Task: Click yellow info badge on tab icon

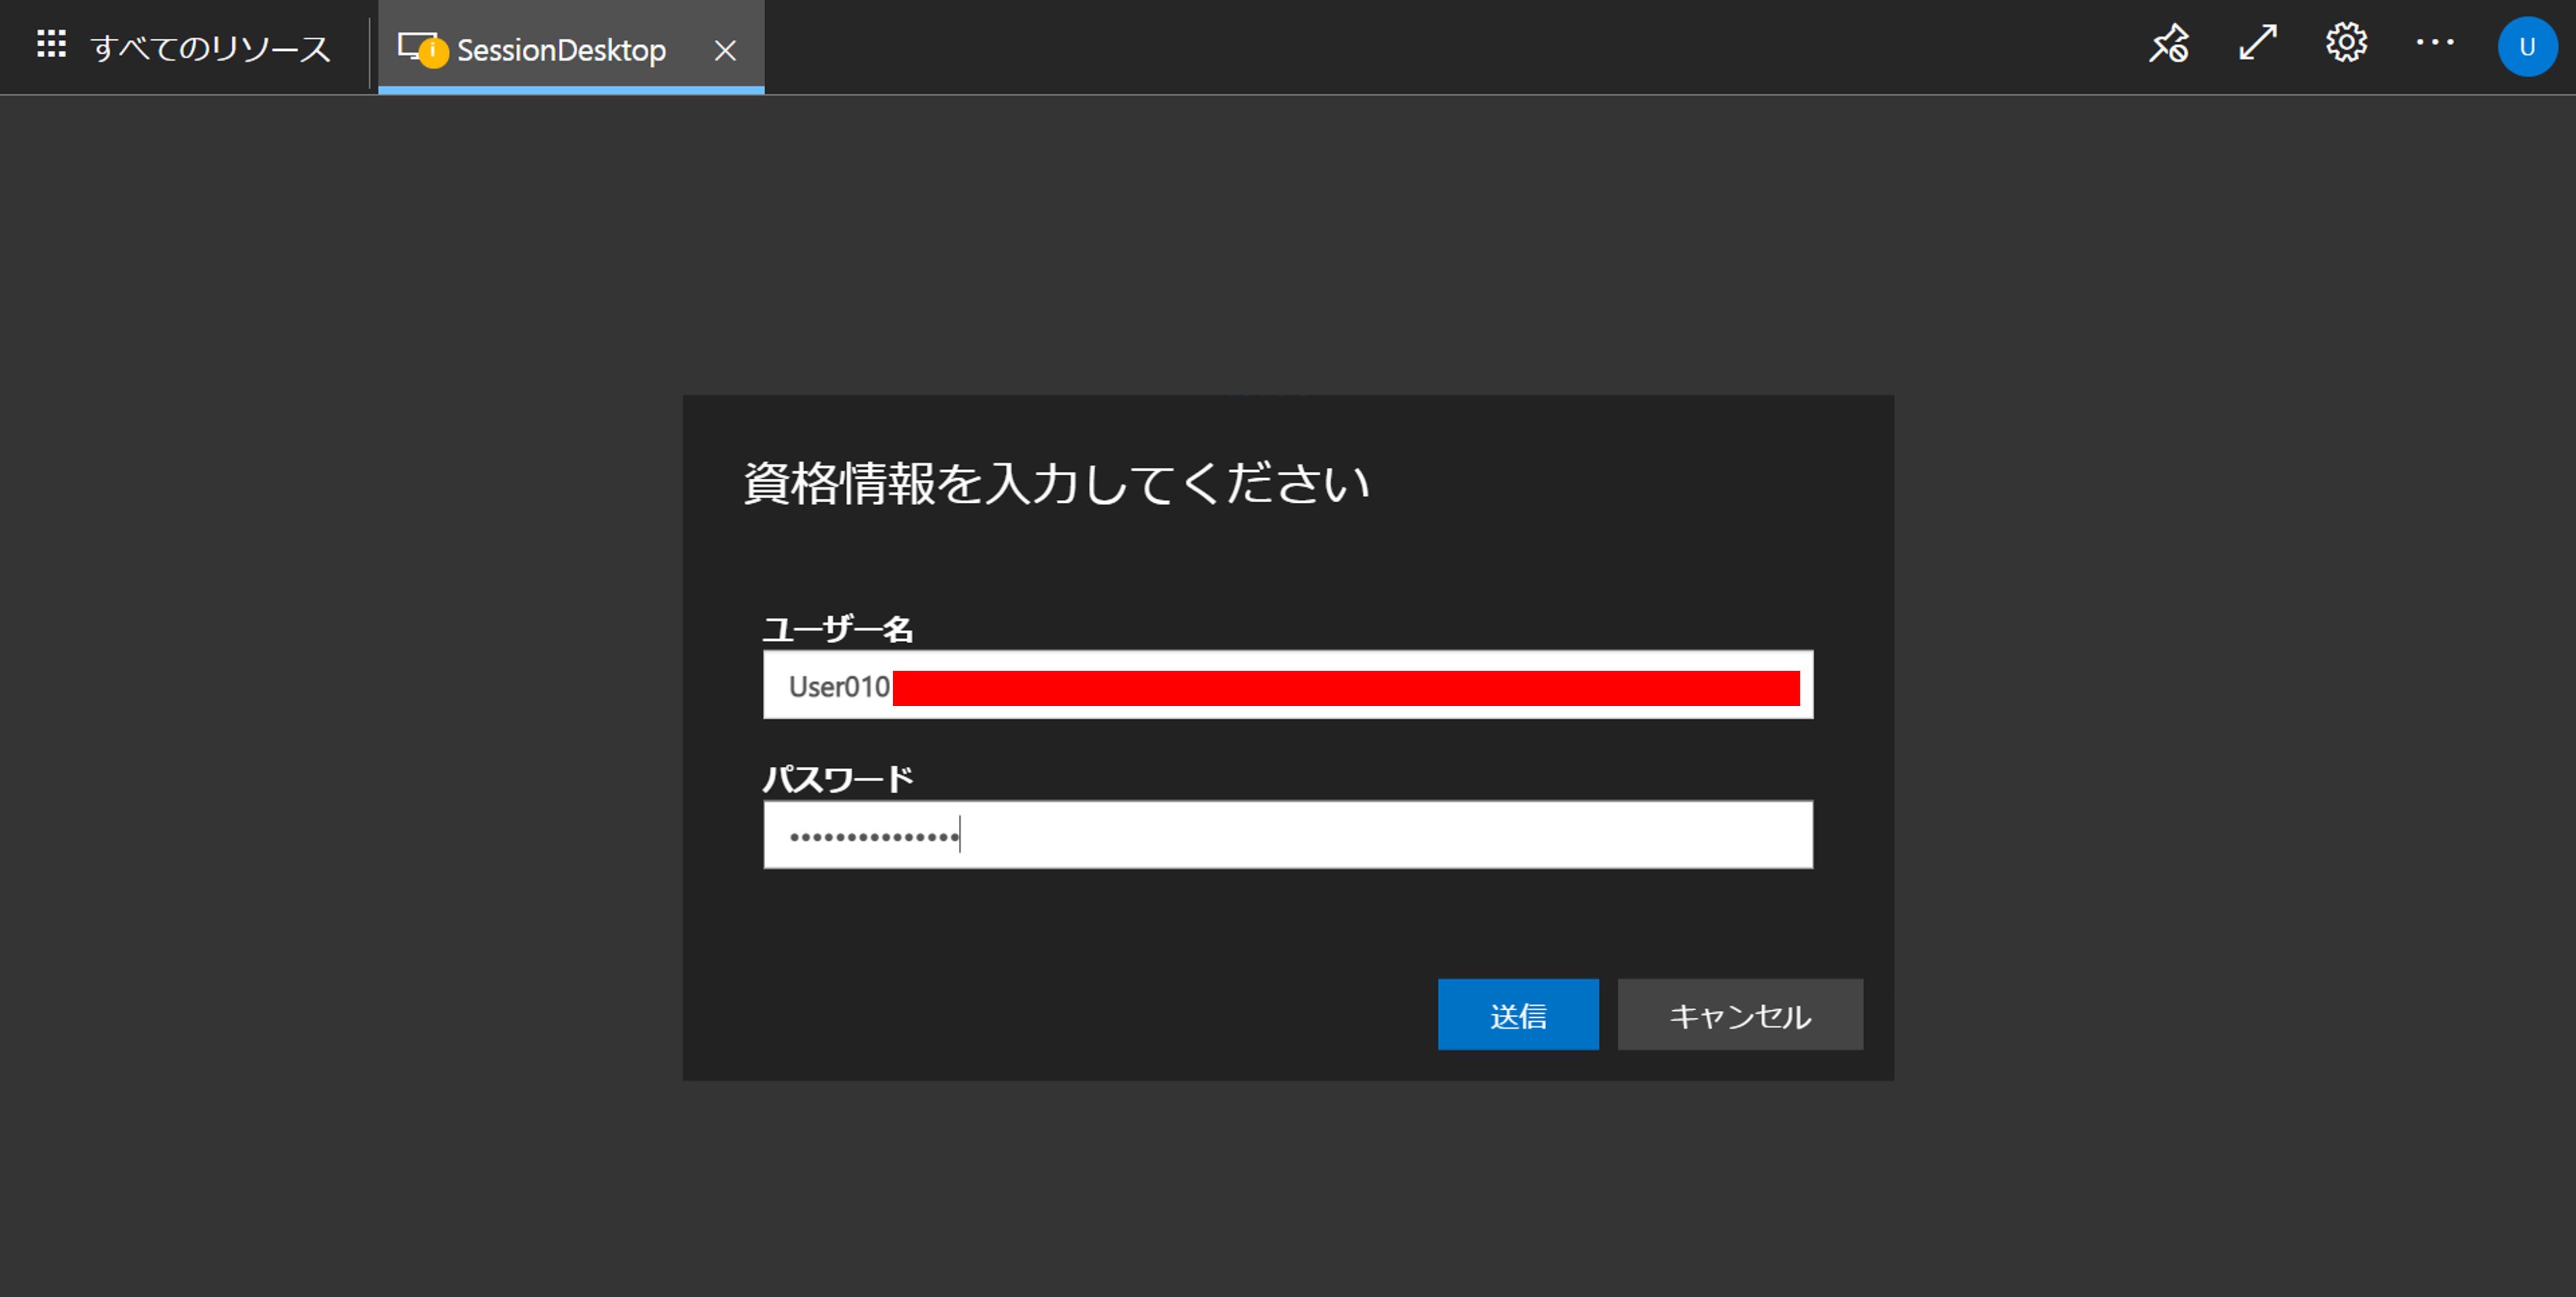Action: point(433,53)
